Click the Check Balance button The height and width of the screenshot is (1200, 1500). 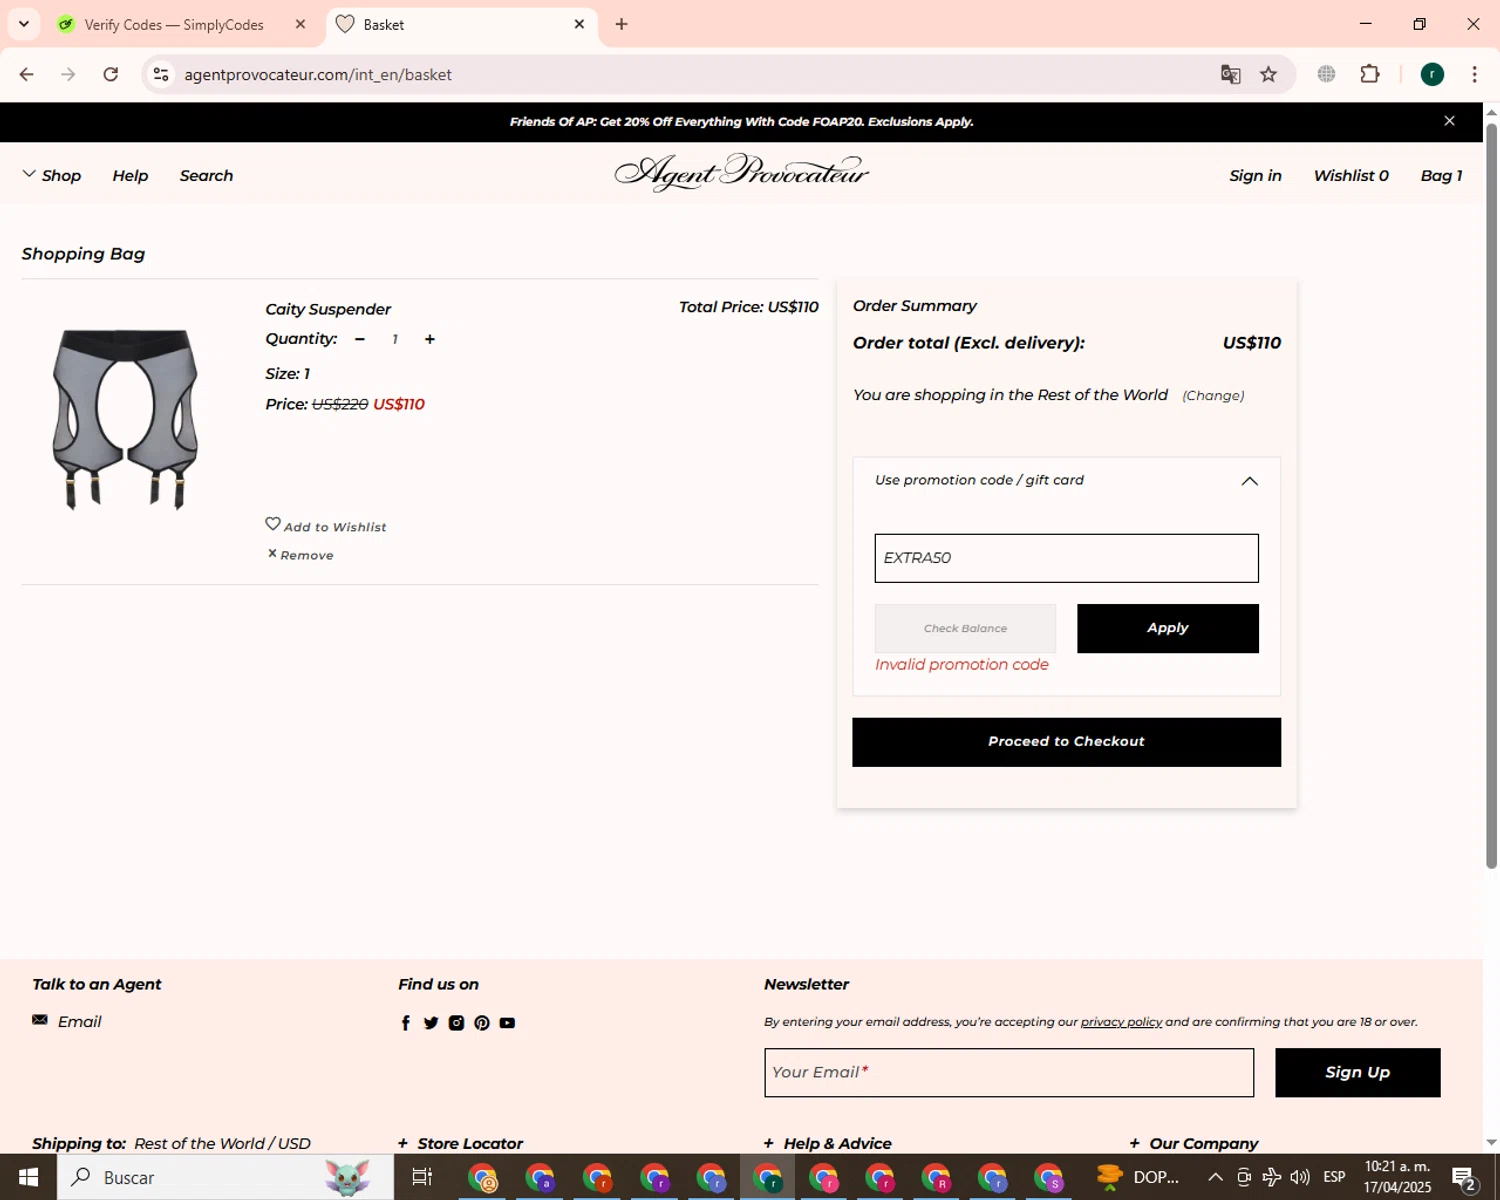[965, 628]
